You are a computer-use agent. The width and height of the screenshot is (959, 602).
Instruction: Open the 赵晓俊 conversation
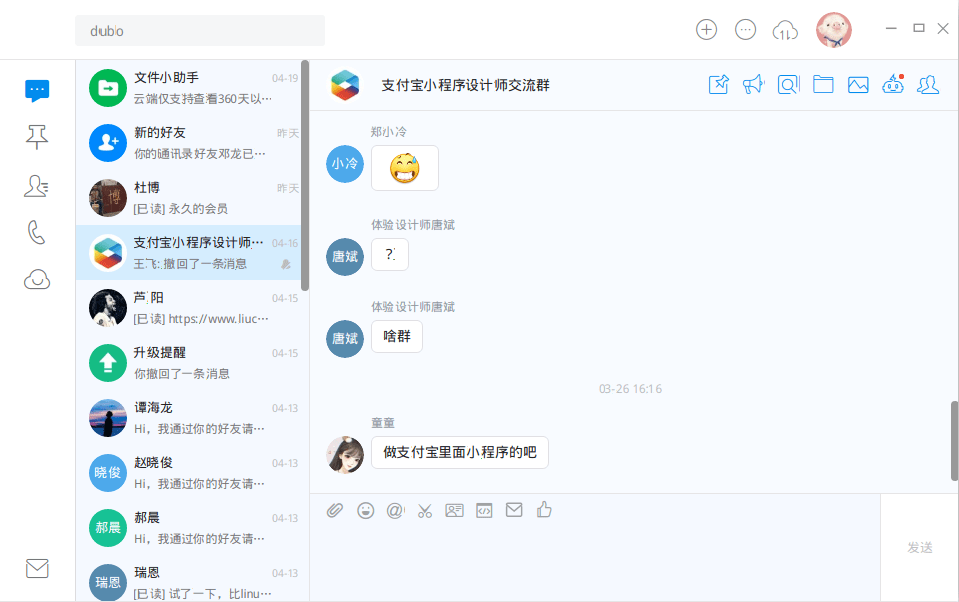click(x=190, y=473)
